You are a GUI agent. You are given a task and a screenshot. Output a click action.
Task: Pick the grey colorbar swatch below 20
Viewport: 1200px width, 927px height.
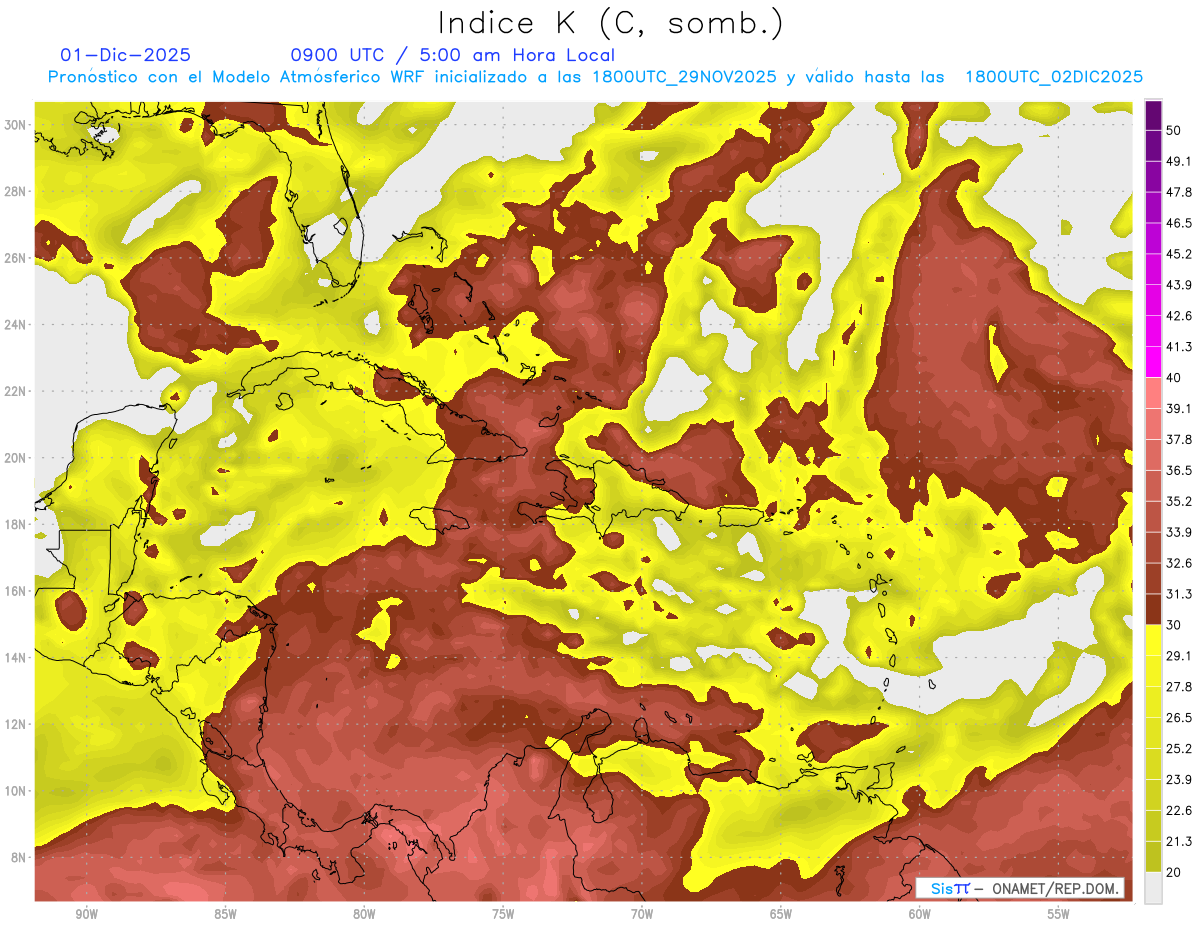(x=1153, y=888)
